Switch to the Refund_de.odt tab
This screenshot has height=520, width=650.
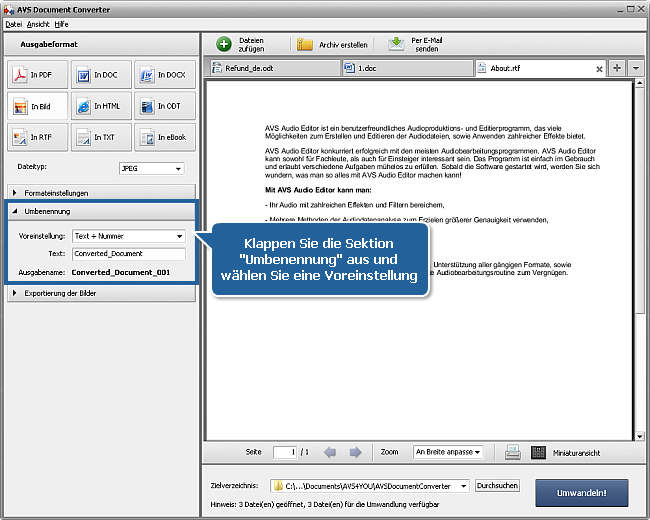(x=273, y=68)
